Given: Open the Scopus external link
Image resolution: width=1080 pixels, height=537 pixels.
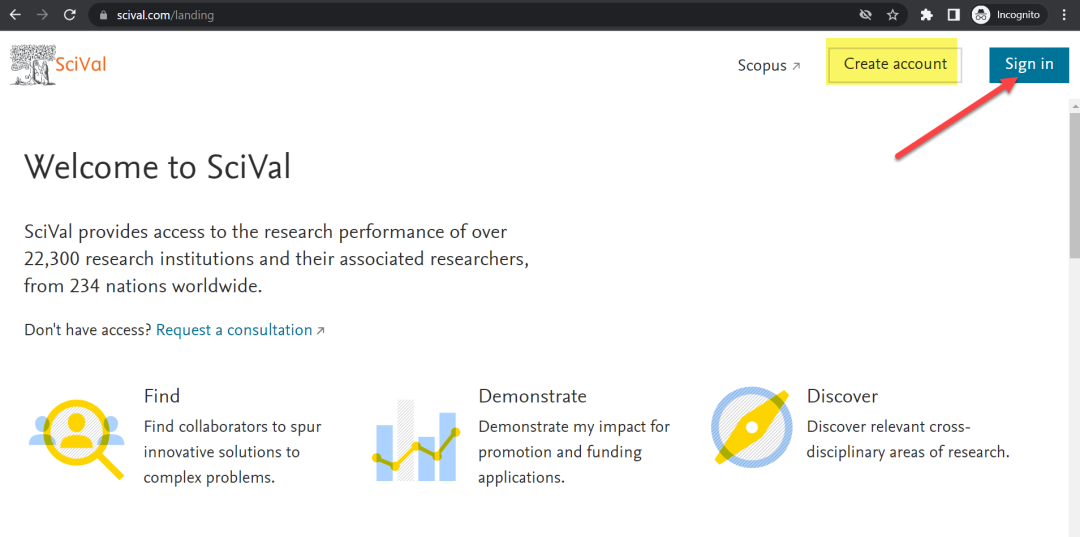Looking at the screenshot, I should click(769, 66).
